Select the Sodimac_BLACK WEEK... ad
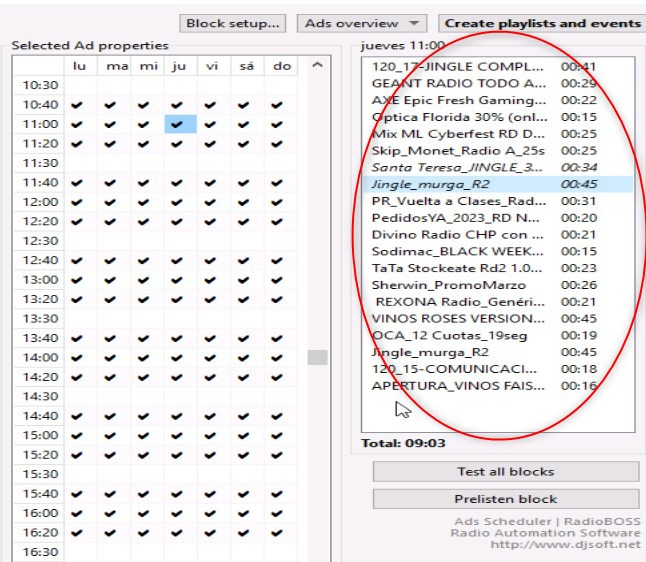The width and height of the screenshot is (646, 562). click(498, 251)
